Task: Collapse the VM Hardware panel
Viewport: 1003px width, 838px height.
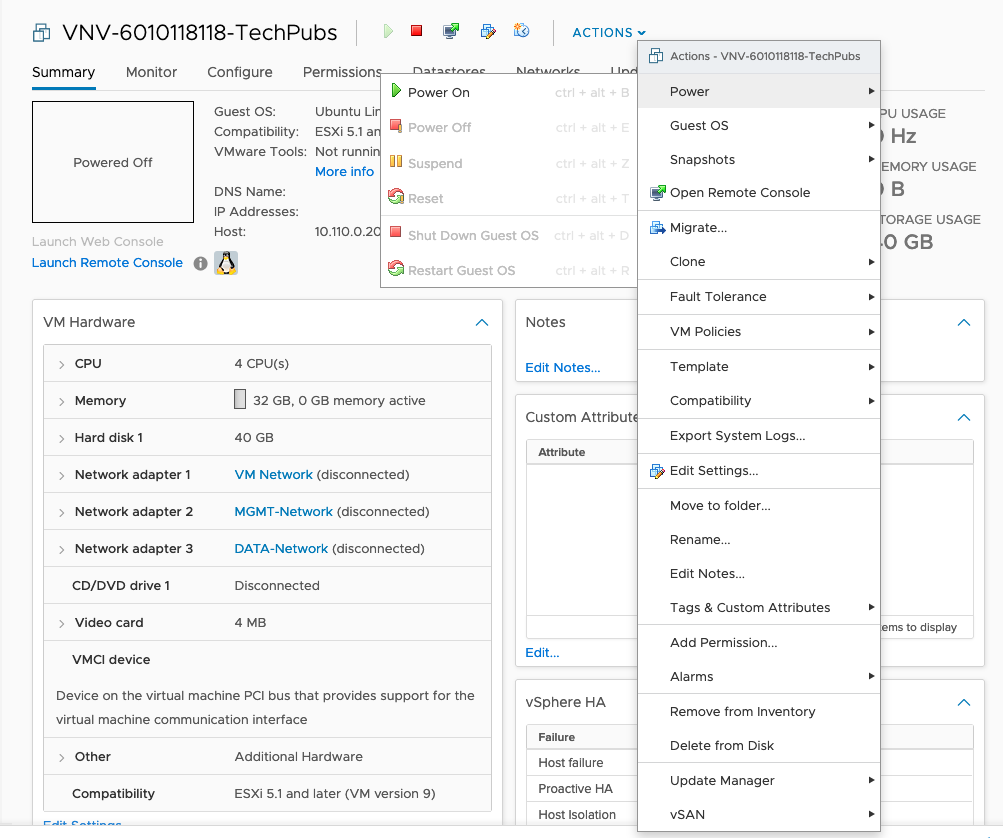Action: (x=482, y=322)
